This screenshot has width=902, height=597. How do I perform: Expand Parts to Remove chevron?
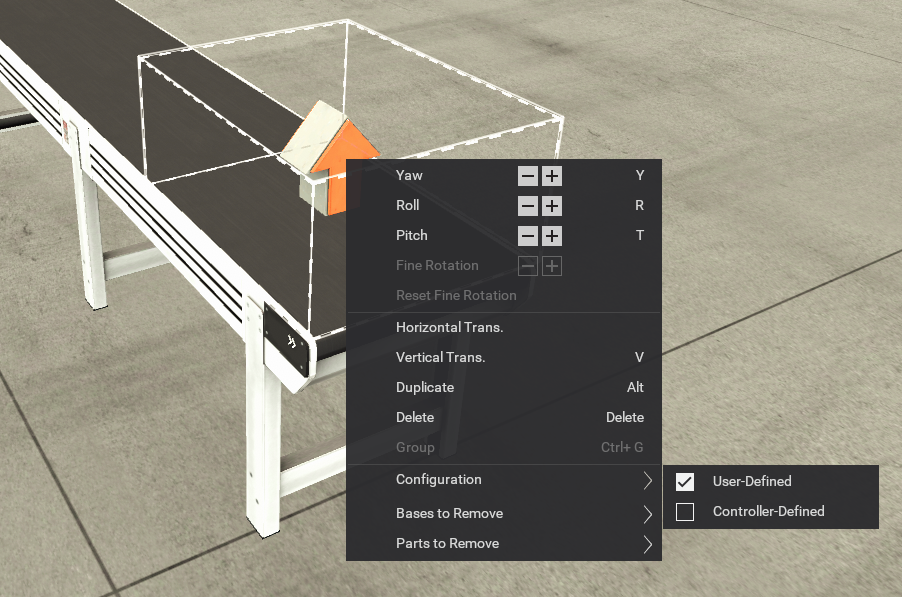pos(648,544)
